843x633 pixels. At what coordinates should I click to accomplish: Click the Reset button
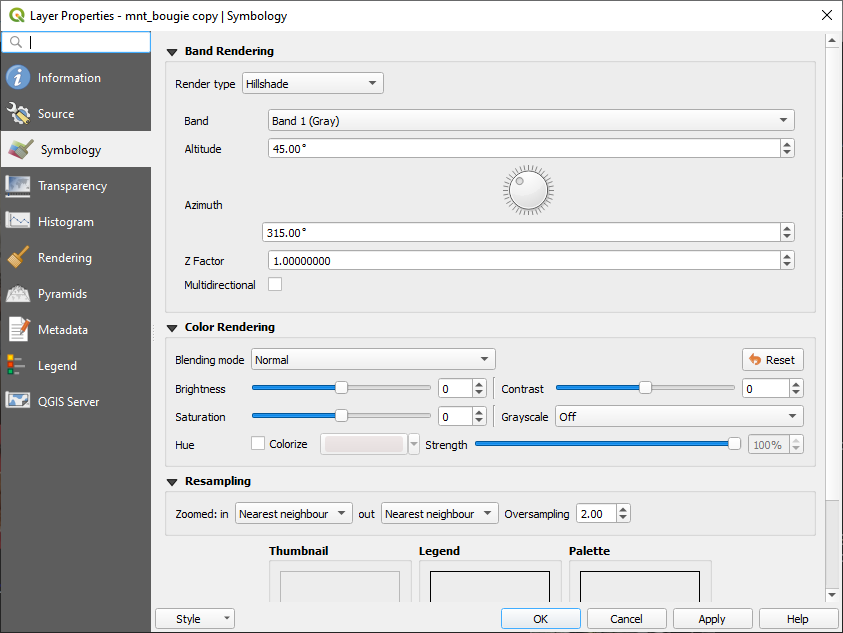pyautogui.click(x=772, y=360)
